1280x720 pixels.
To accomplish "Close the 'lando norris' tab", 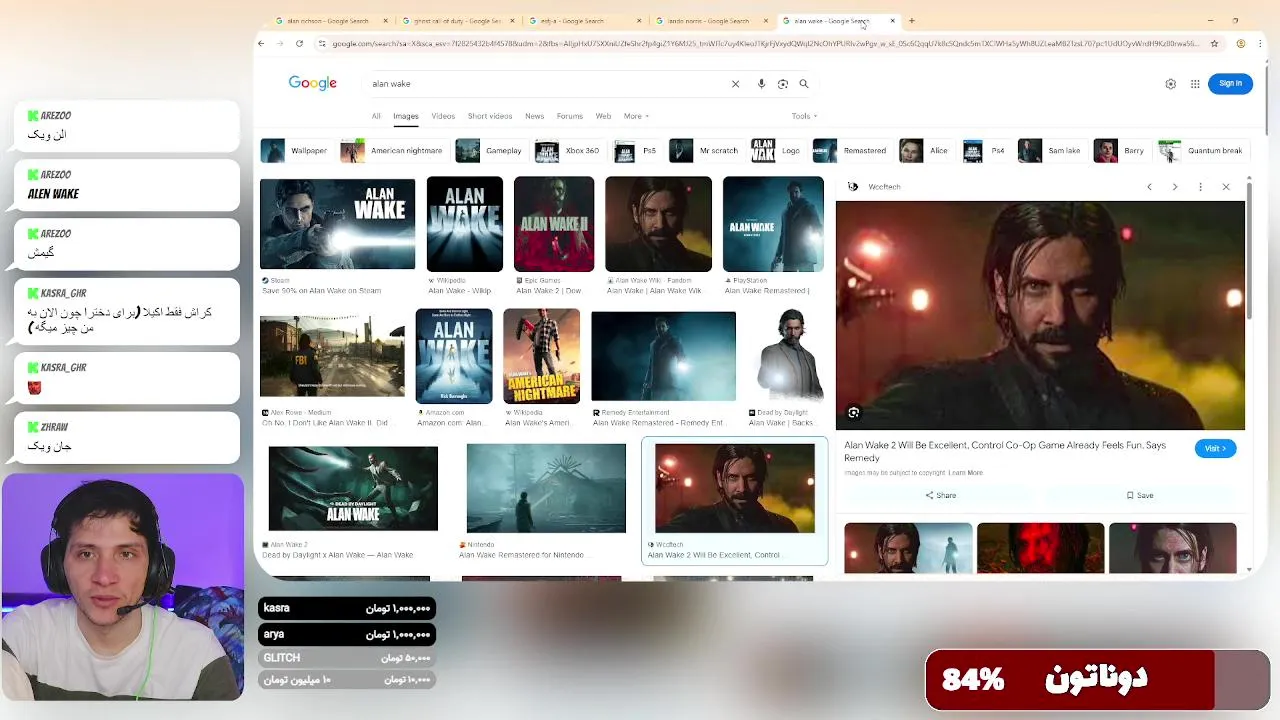I will coord(766,21).
